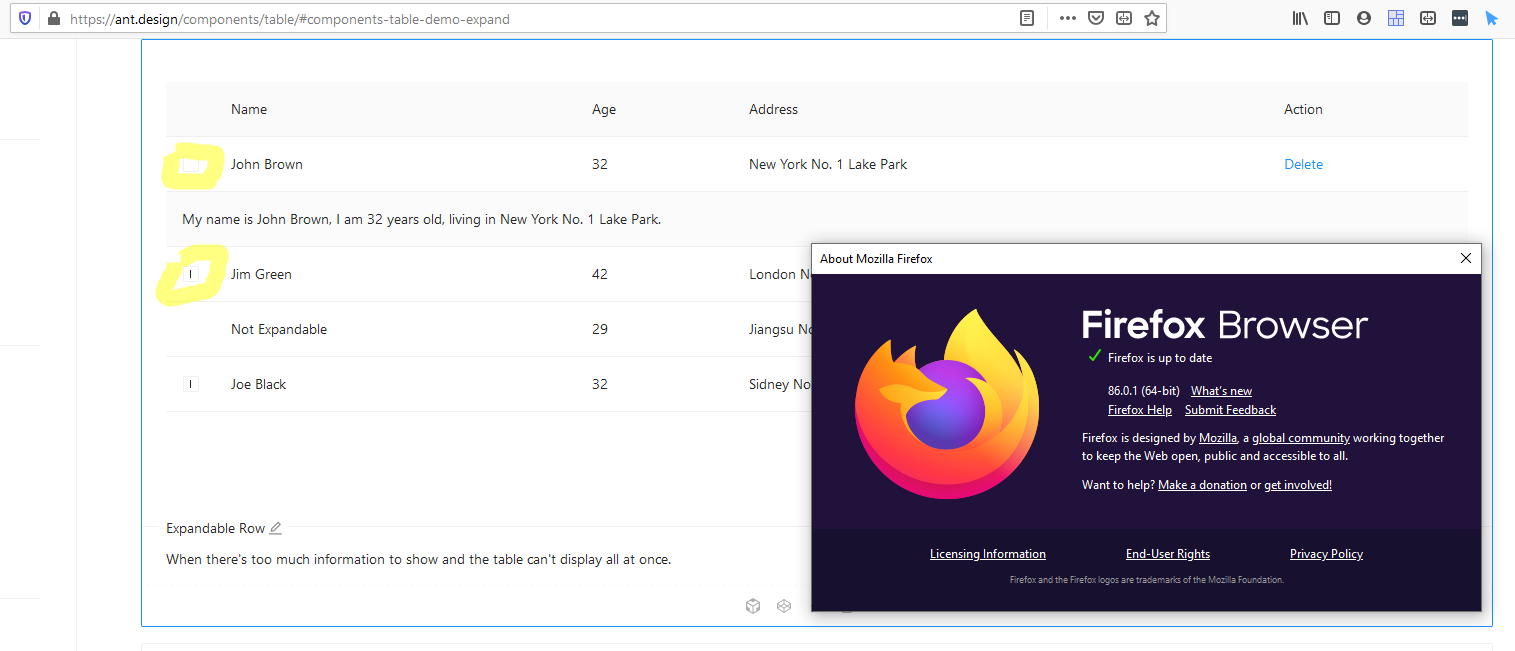Click the Age column header
The height and width of the screenshot is (651, 1515).
[604, 109]
